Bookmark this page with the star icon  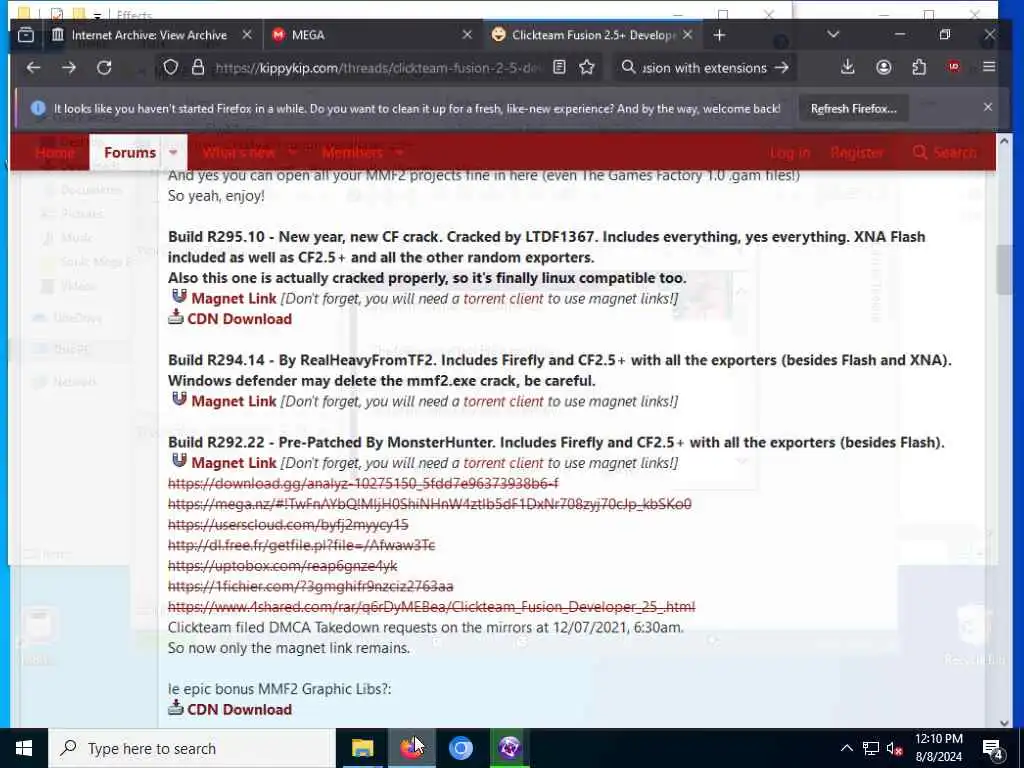point(586,67)
